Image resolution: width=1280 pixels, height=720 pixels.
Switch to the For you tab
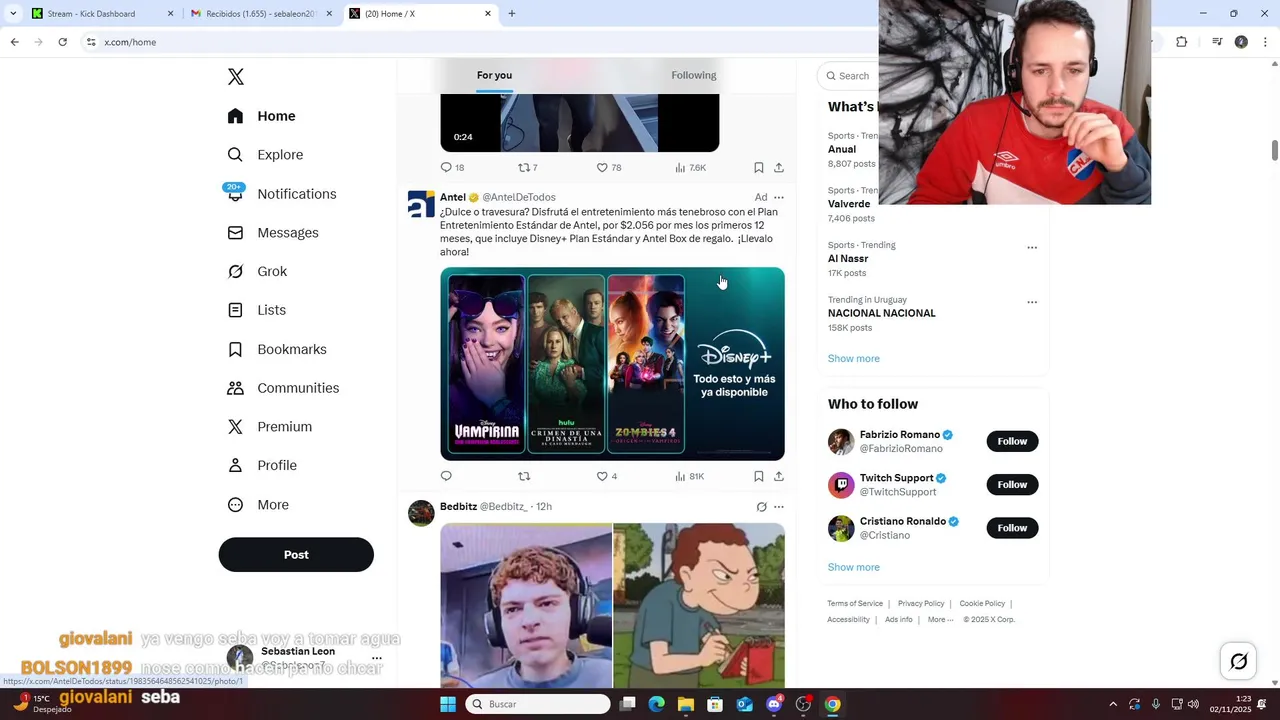tap(494, 75)
